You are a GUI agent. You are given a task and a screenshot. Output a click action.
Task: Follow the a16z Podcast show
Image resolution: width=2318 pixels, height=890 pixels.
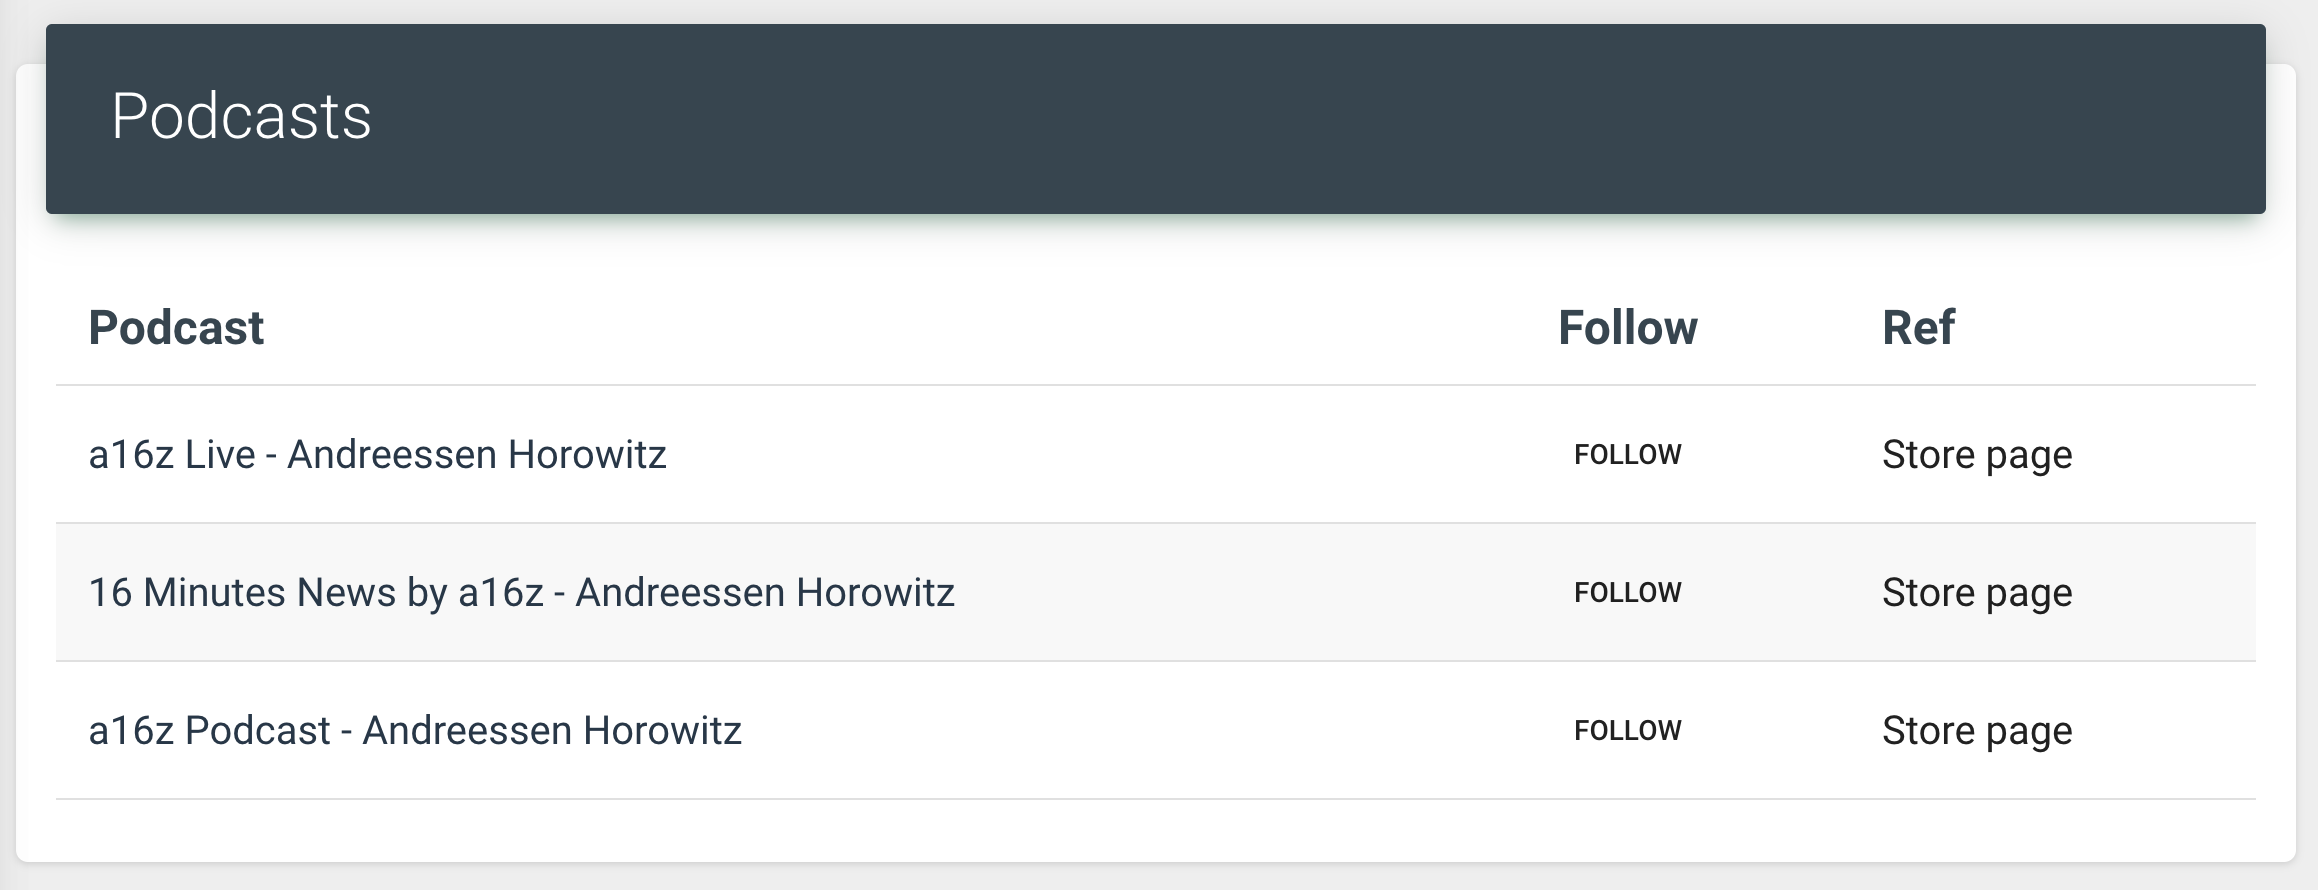pyautogui.click(x=1627, y=731)
